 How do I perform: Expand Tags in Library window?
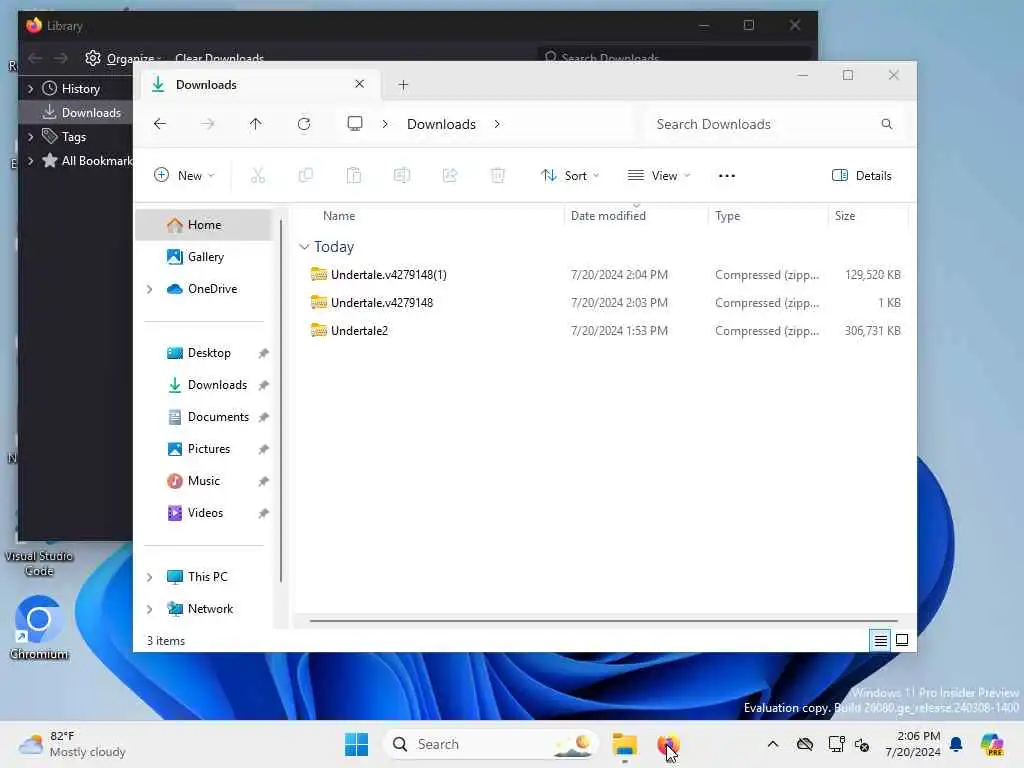pos(30,136)
